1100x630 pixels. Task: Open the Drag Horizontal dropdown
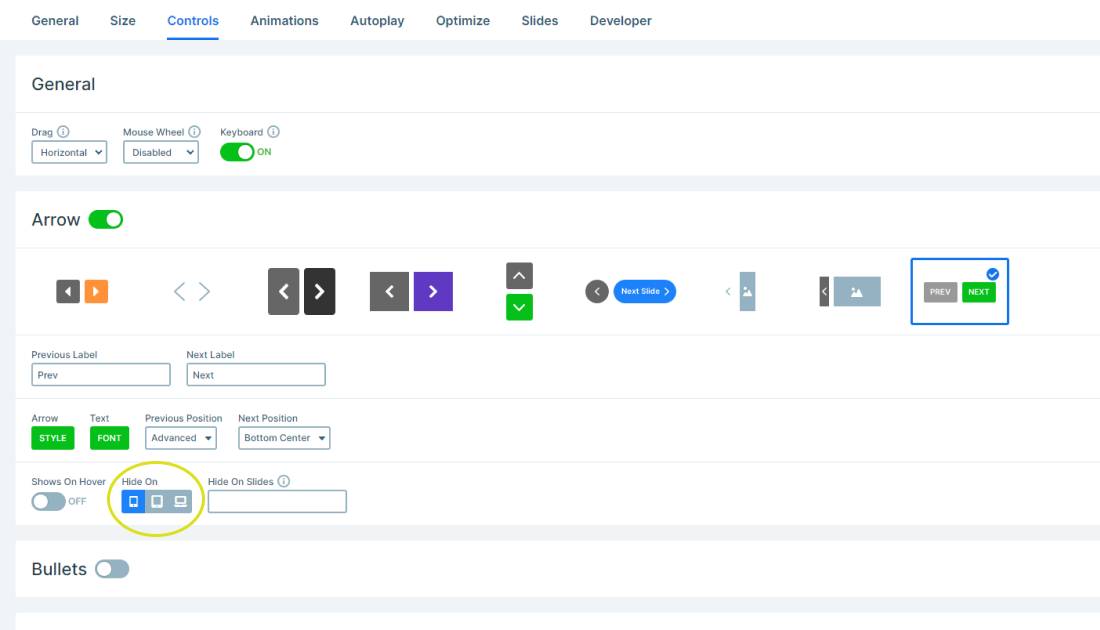(x=69, y=152)
